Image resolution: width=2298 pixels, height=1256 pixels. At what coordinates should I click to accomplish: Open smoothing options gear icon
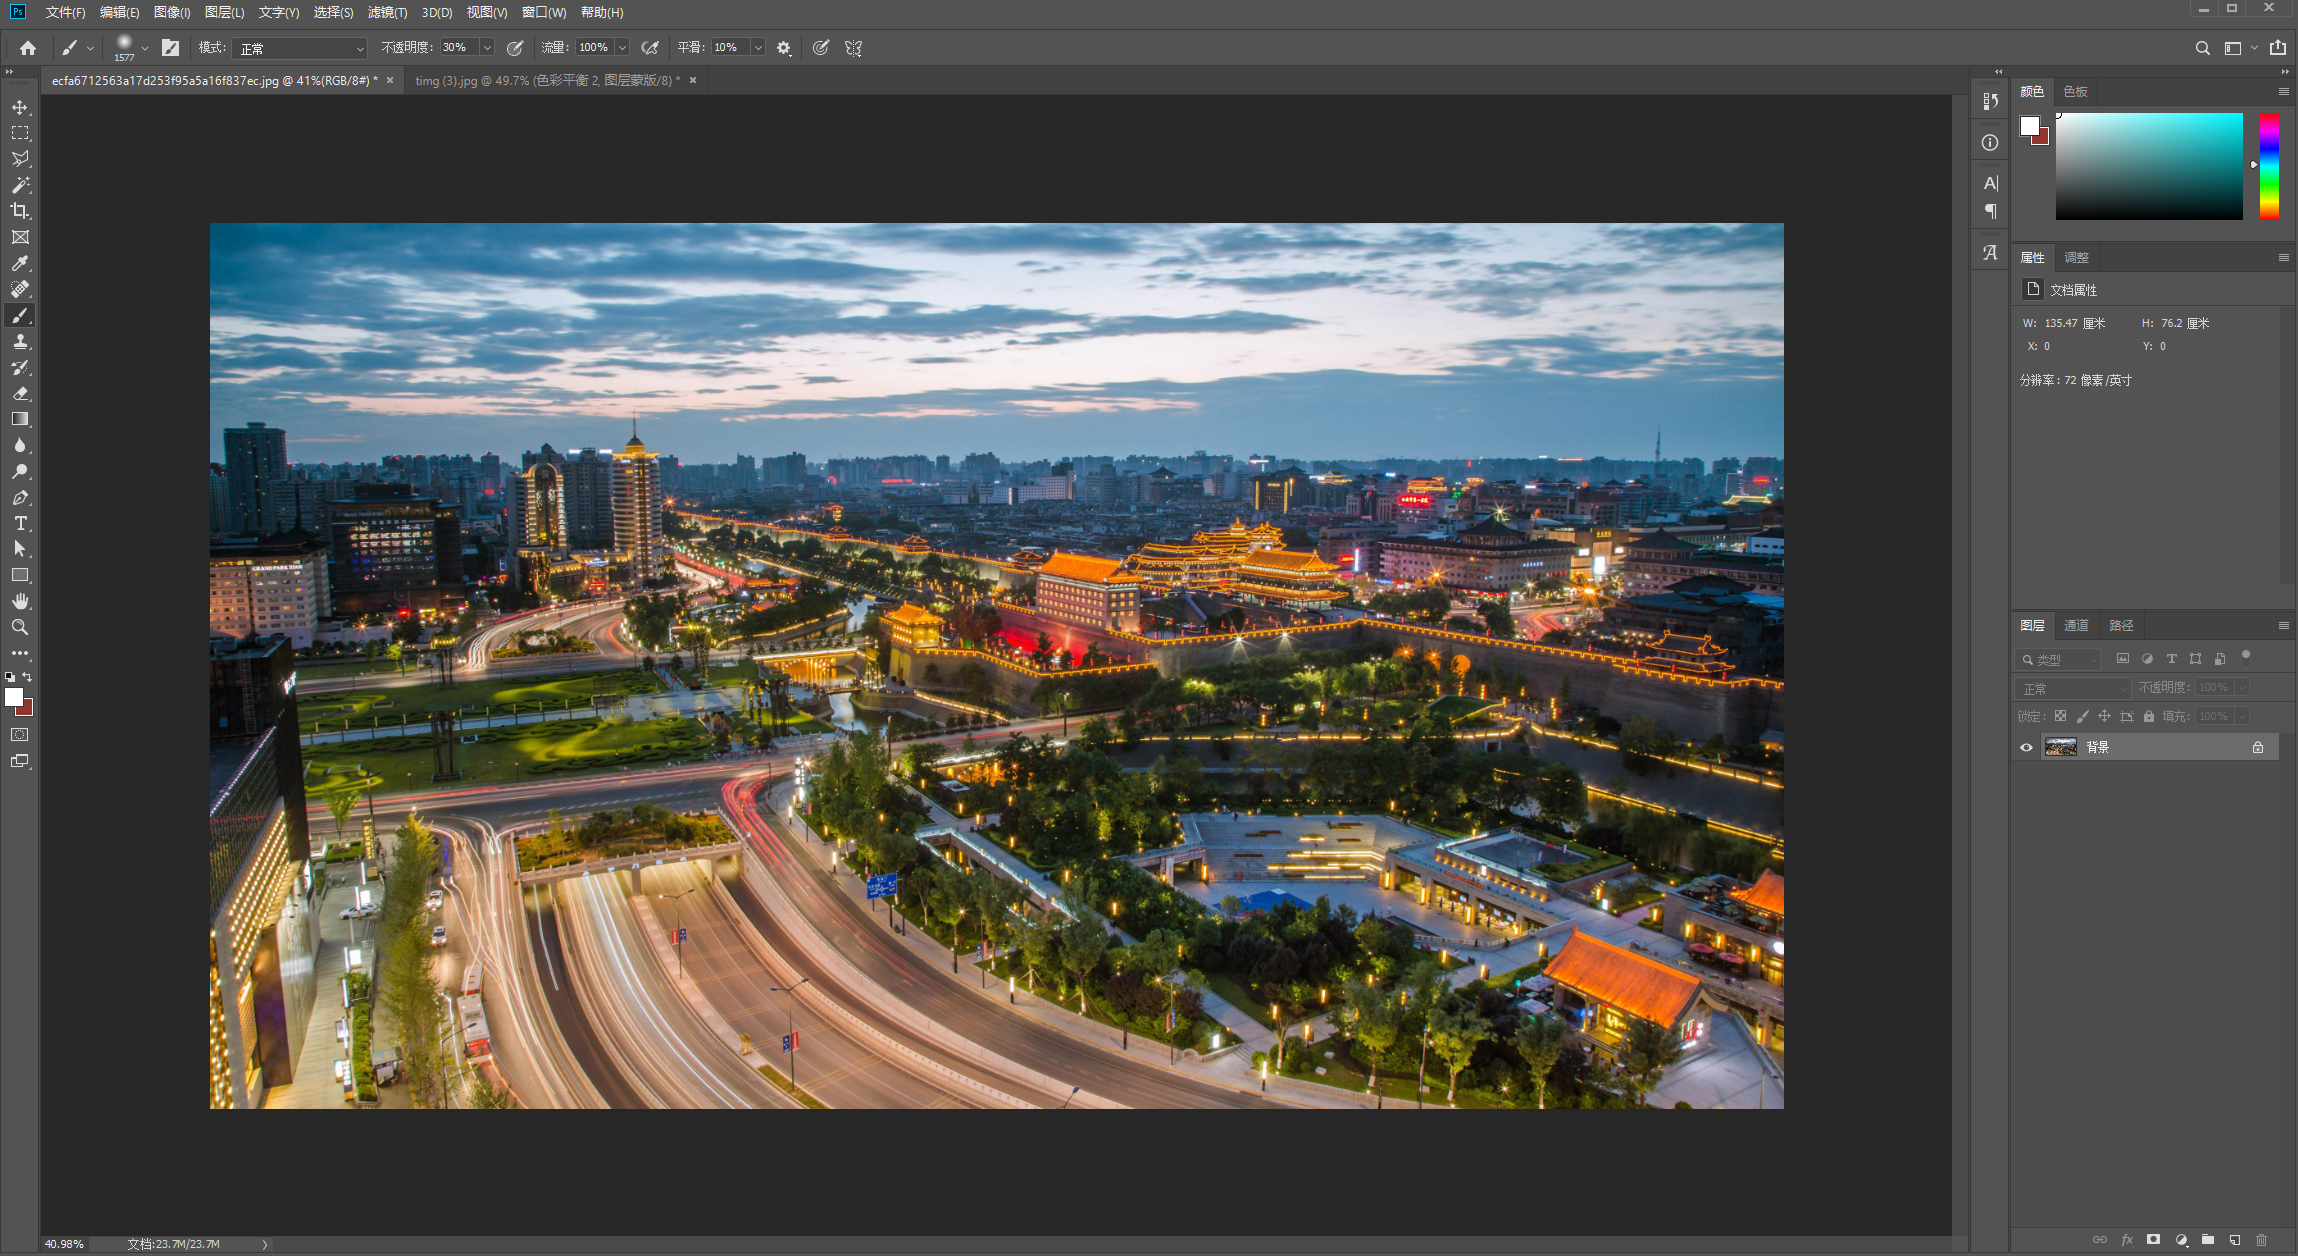[784, 48]
